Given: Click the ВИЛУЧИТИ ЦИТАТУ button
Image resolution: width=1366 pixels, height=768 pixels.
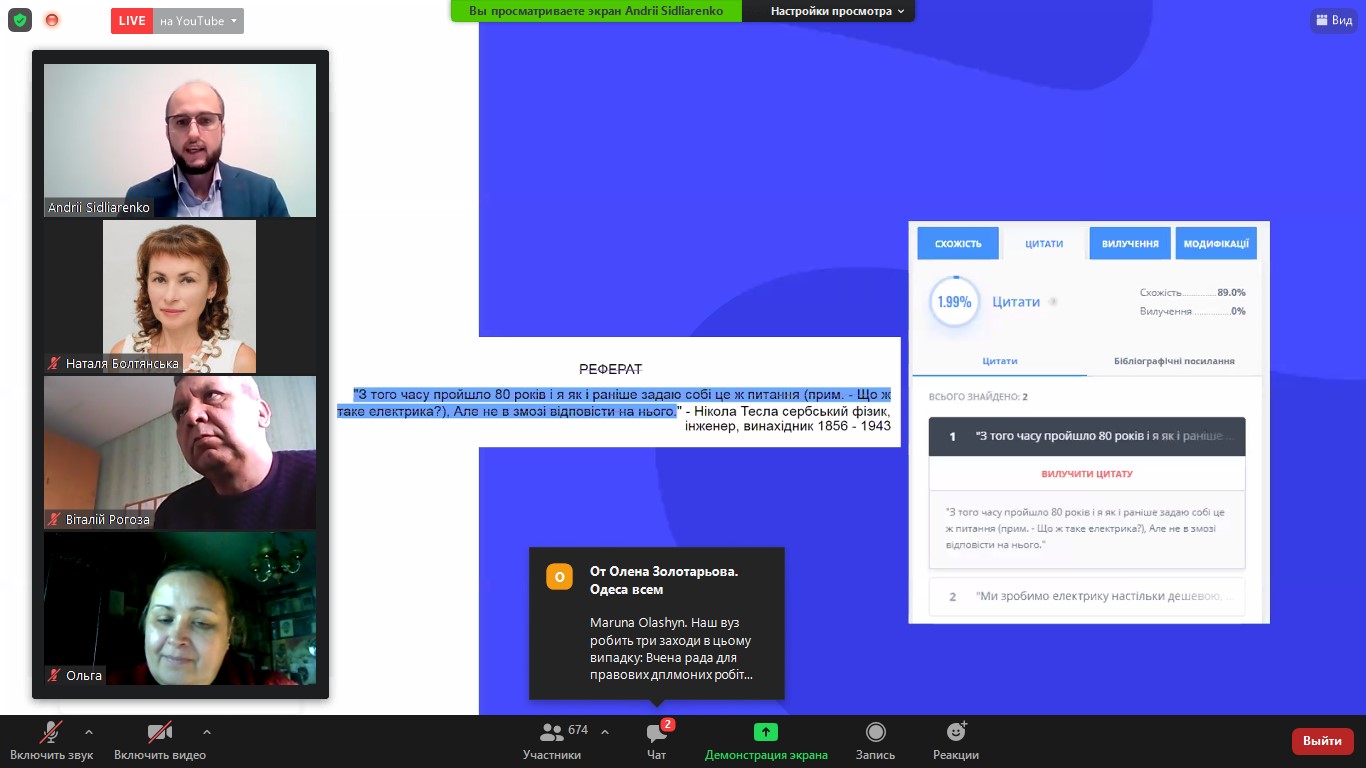Looking at the screenshot, I should click(1087, 474).
